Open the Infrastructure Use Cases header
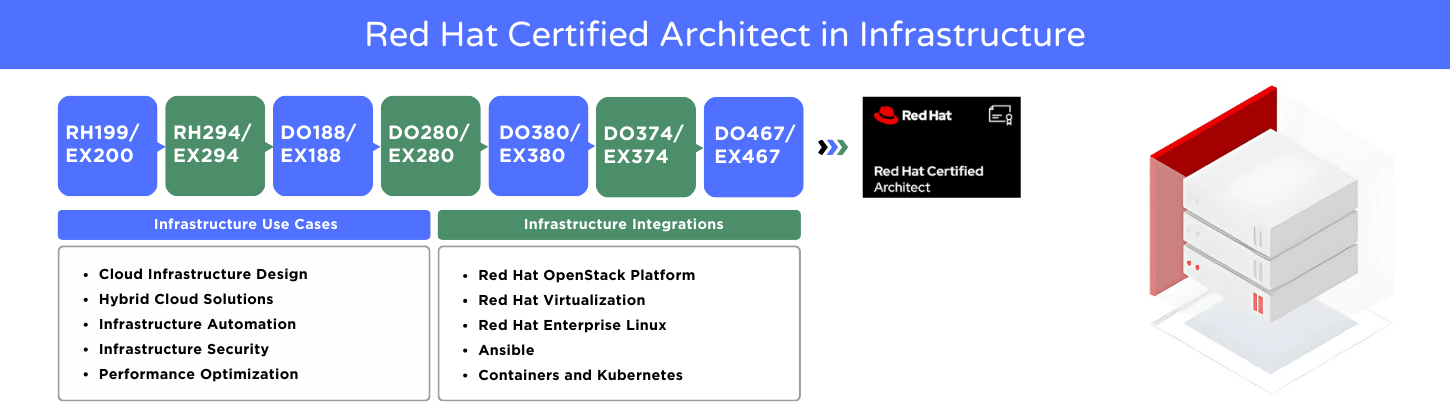 [x=245, y=224]
